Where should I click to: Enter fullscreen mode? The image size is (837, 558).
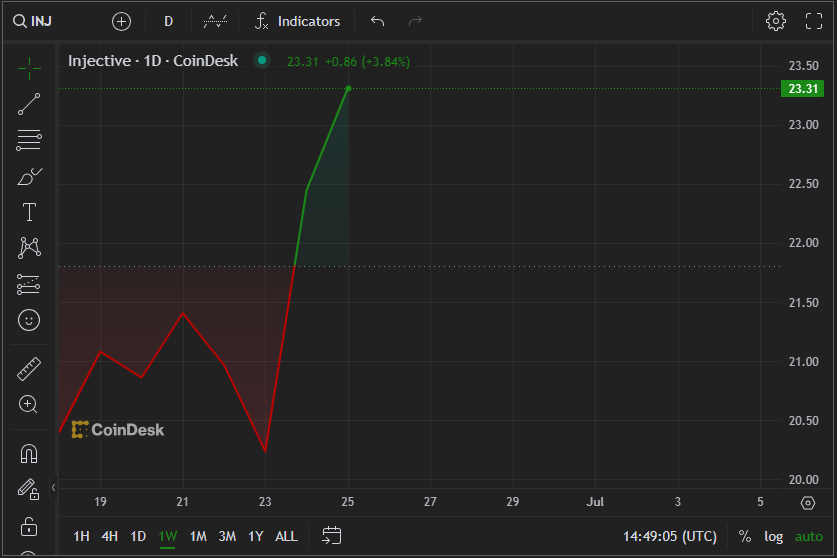click(x=814, y=21)
